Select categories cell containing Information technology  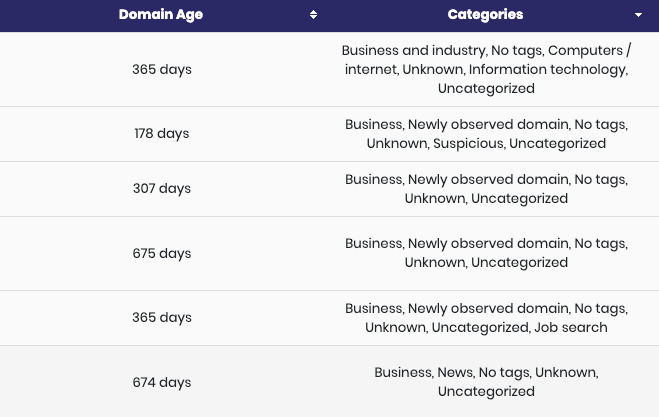click(486, 69)
